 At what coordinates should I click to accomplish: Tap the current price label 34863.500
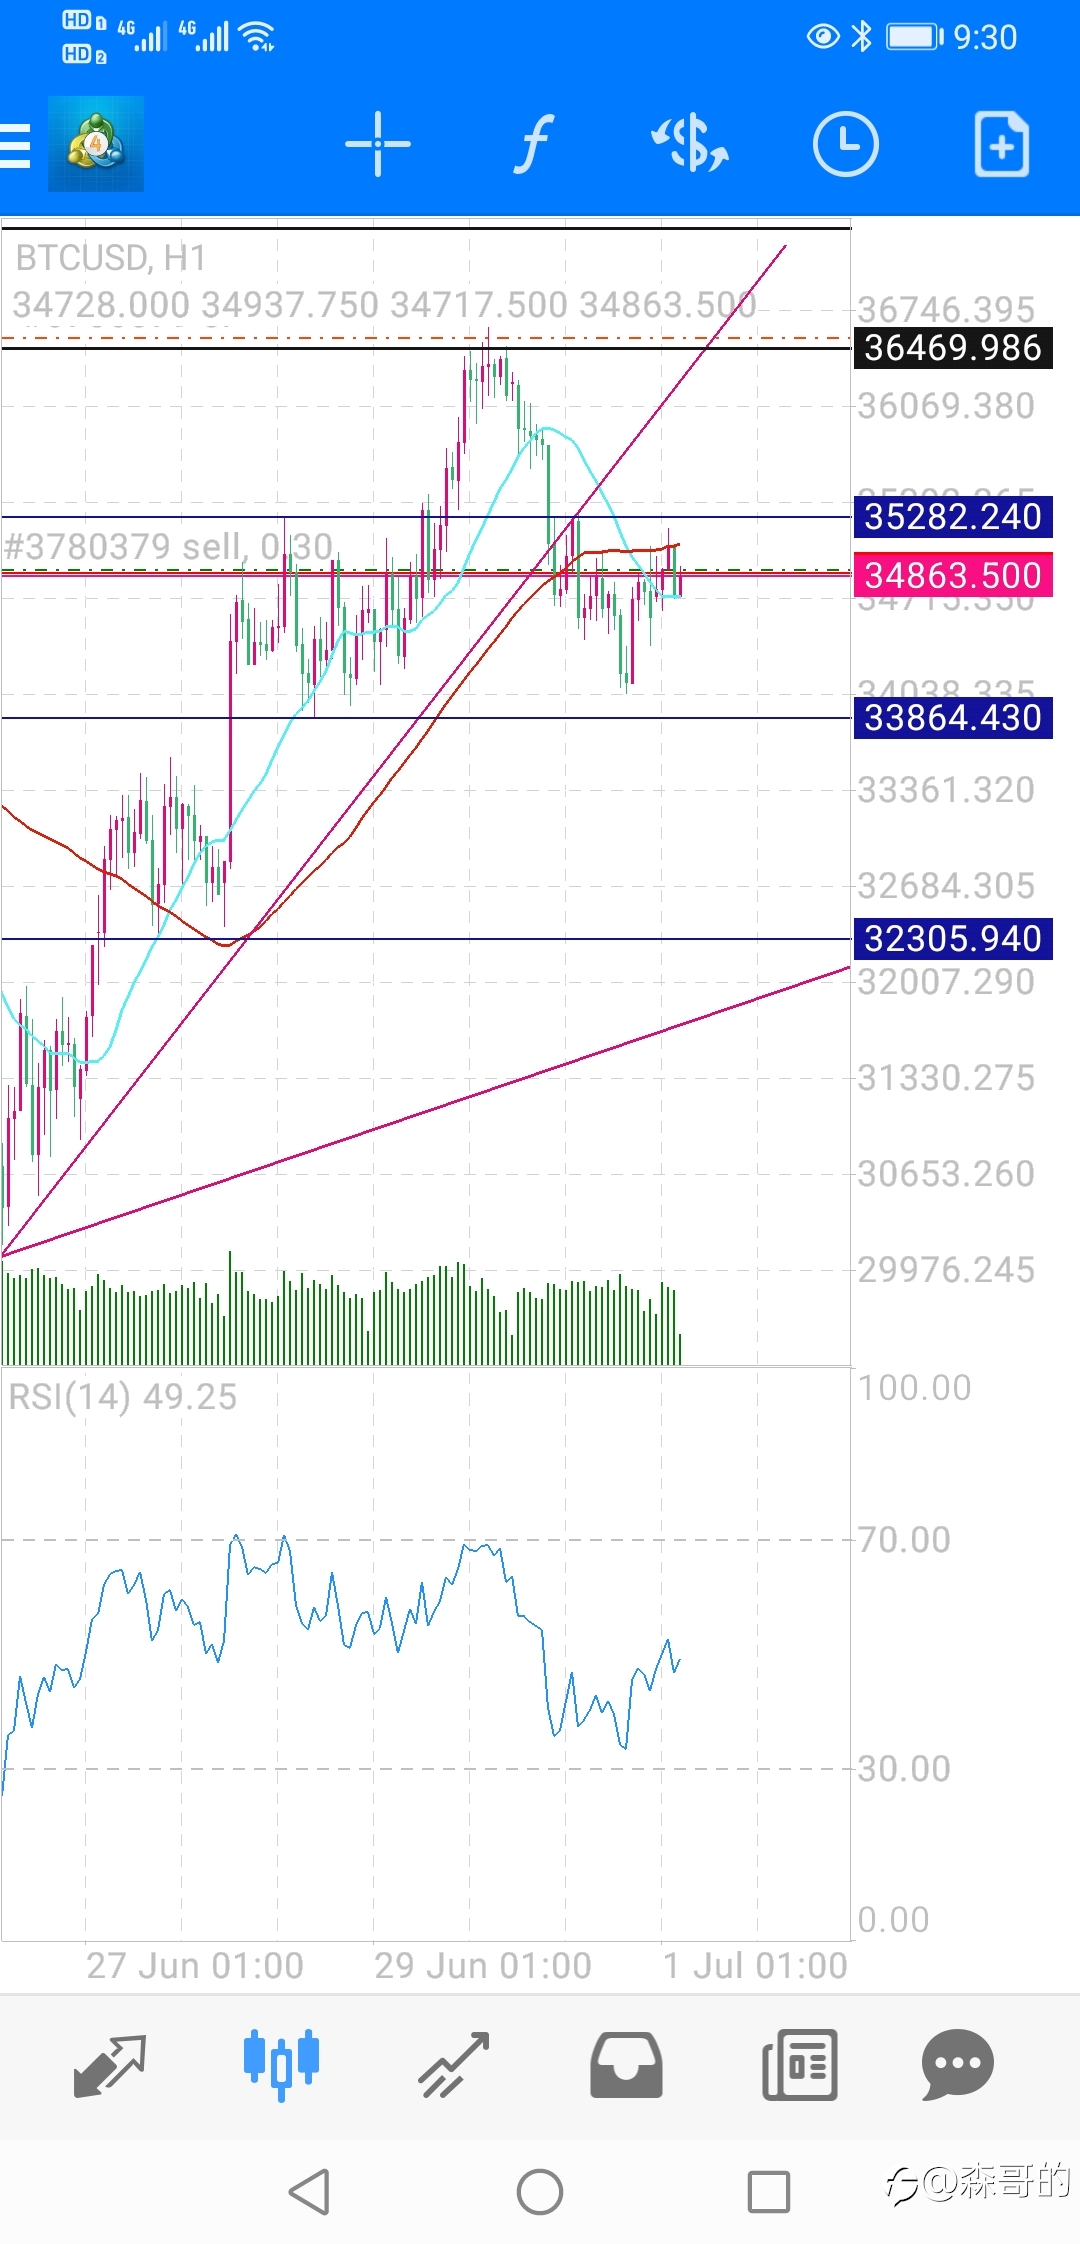pos(953,575)
